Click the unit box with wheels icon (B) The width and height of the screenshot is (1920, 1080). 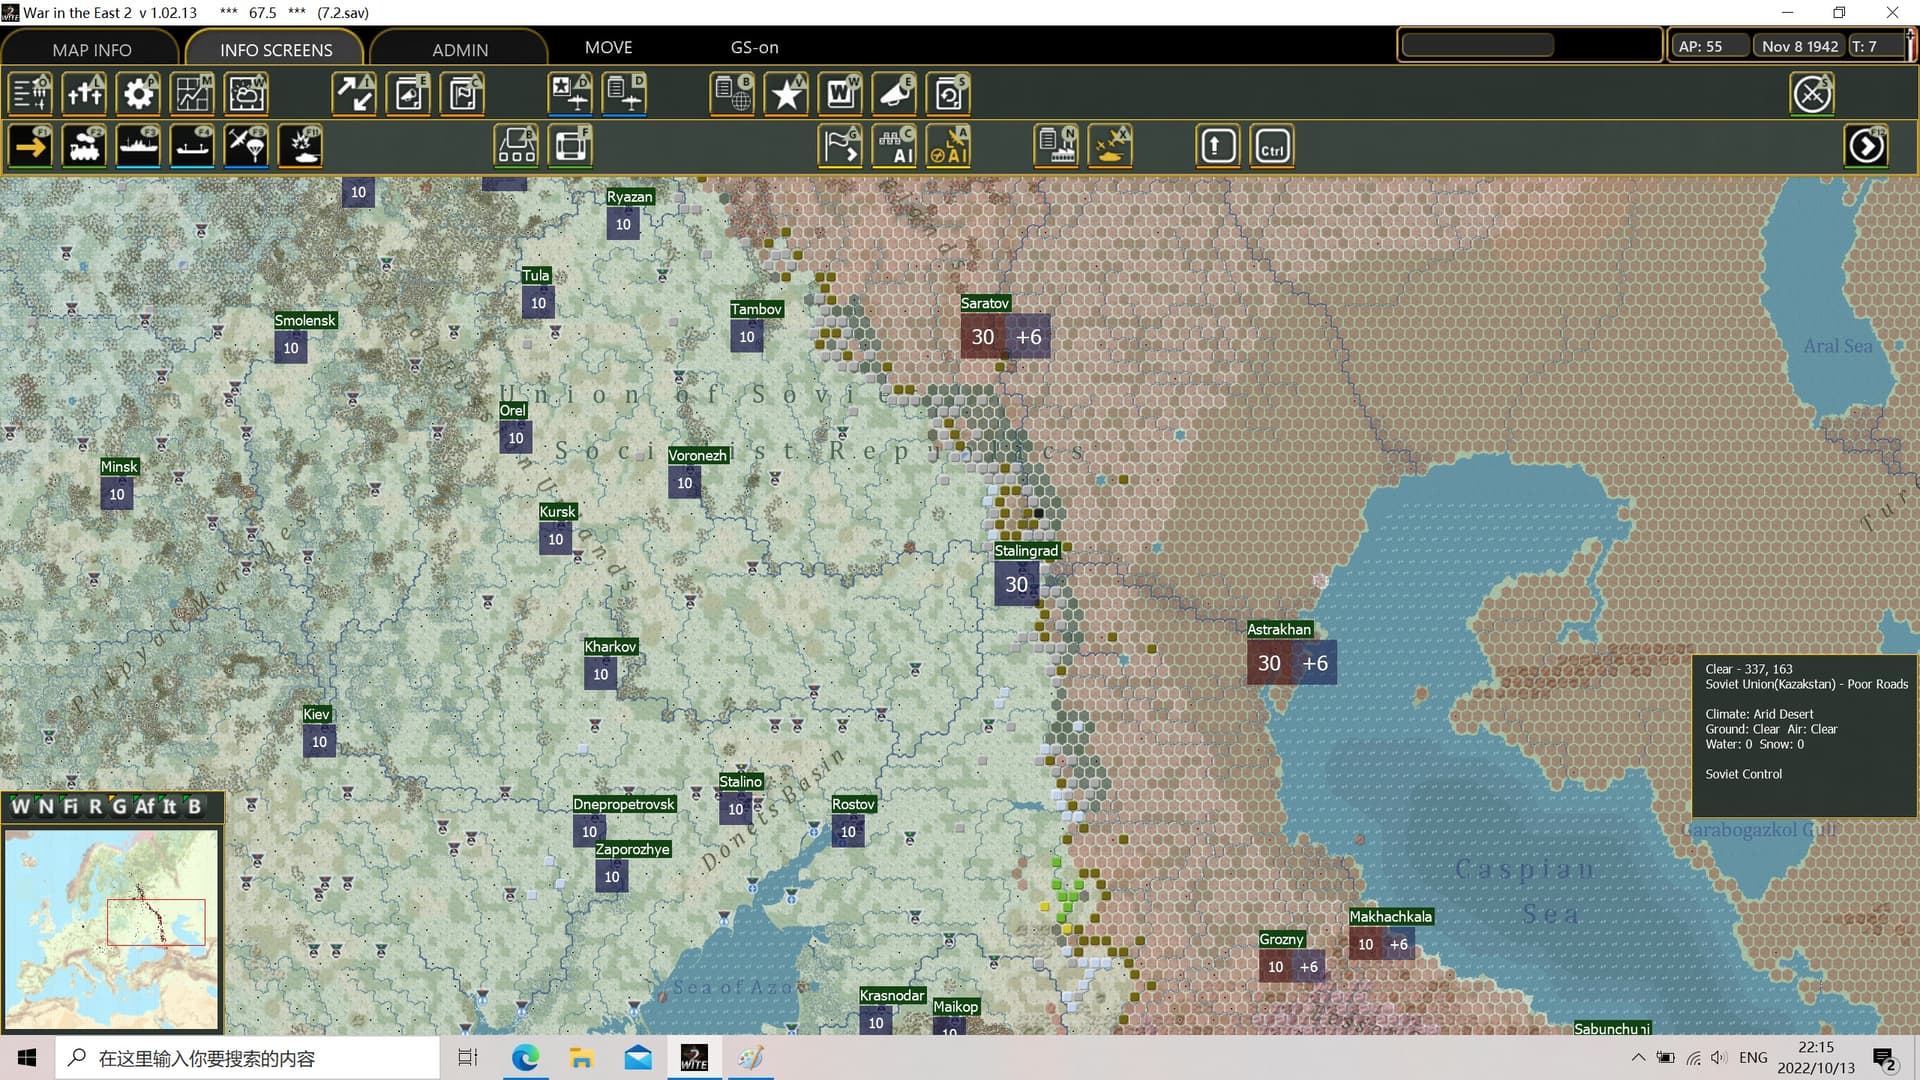[x=516, y=146]
